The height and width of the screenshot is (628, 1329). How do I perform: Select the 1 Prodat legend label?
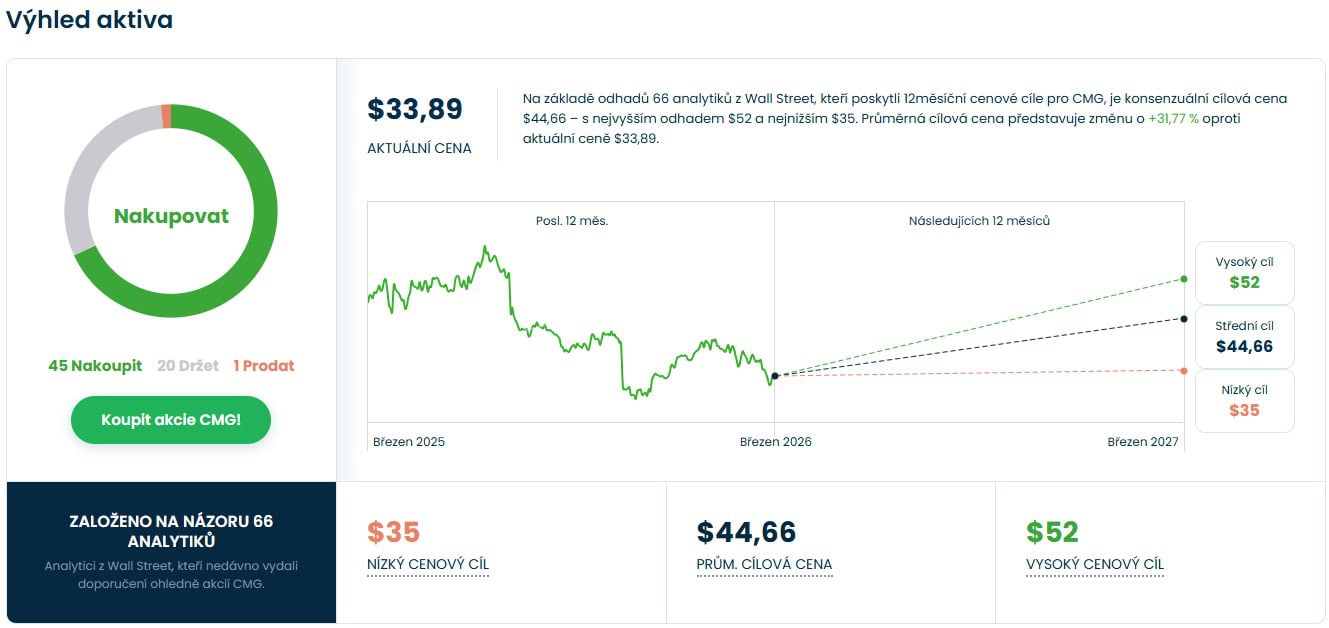(264, 366)
